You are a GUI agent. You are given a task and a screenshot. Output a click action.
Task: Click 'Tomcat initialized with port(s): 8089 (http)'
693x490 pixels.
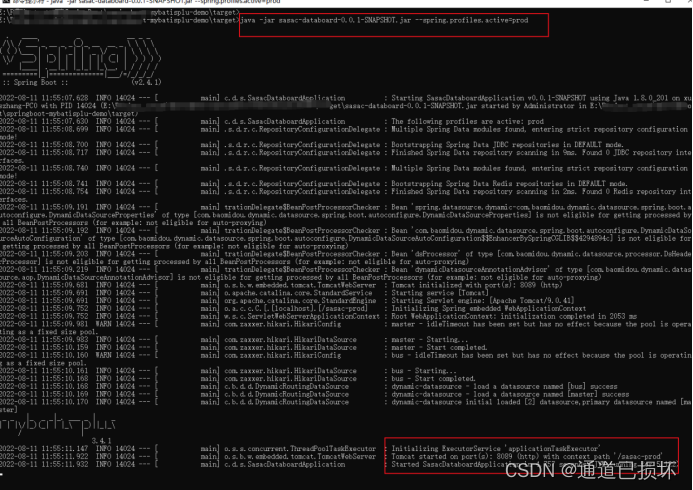476,285
